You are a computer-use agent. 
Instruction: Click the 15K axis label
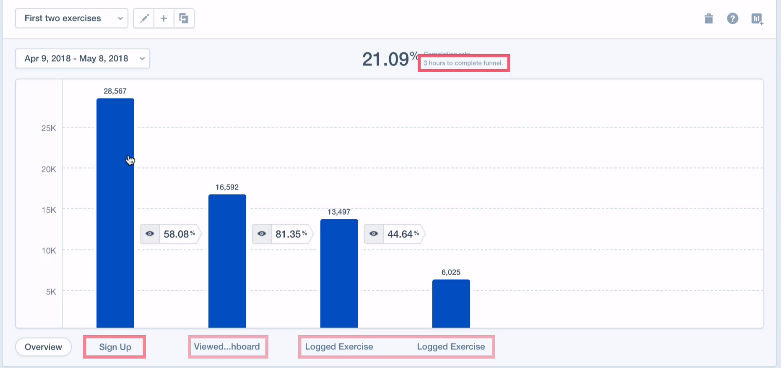pos(49,210)
